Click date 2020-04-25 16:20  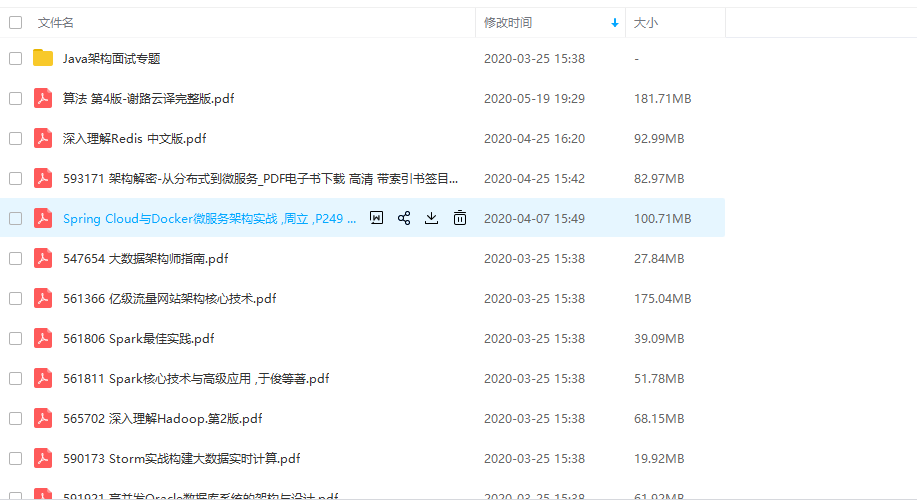pyautogui.click(x=535, y=139)
